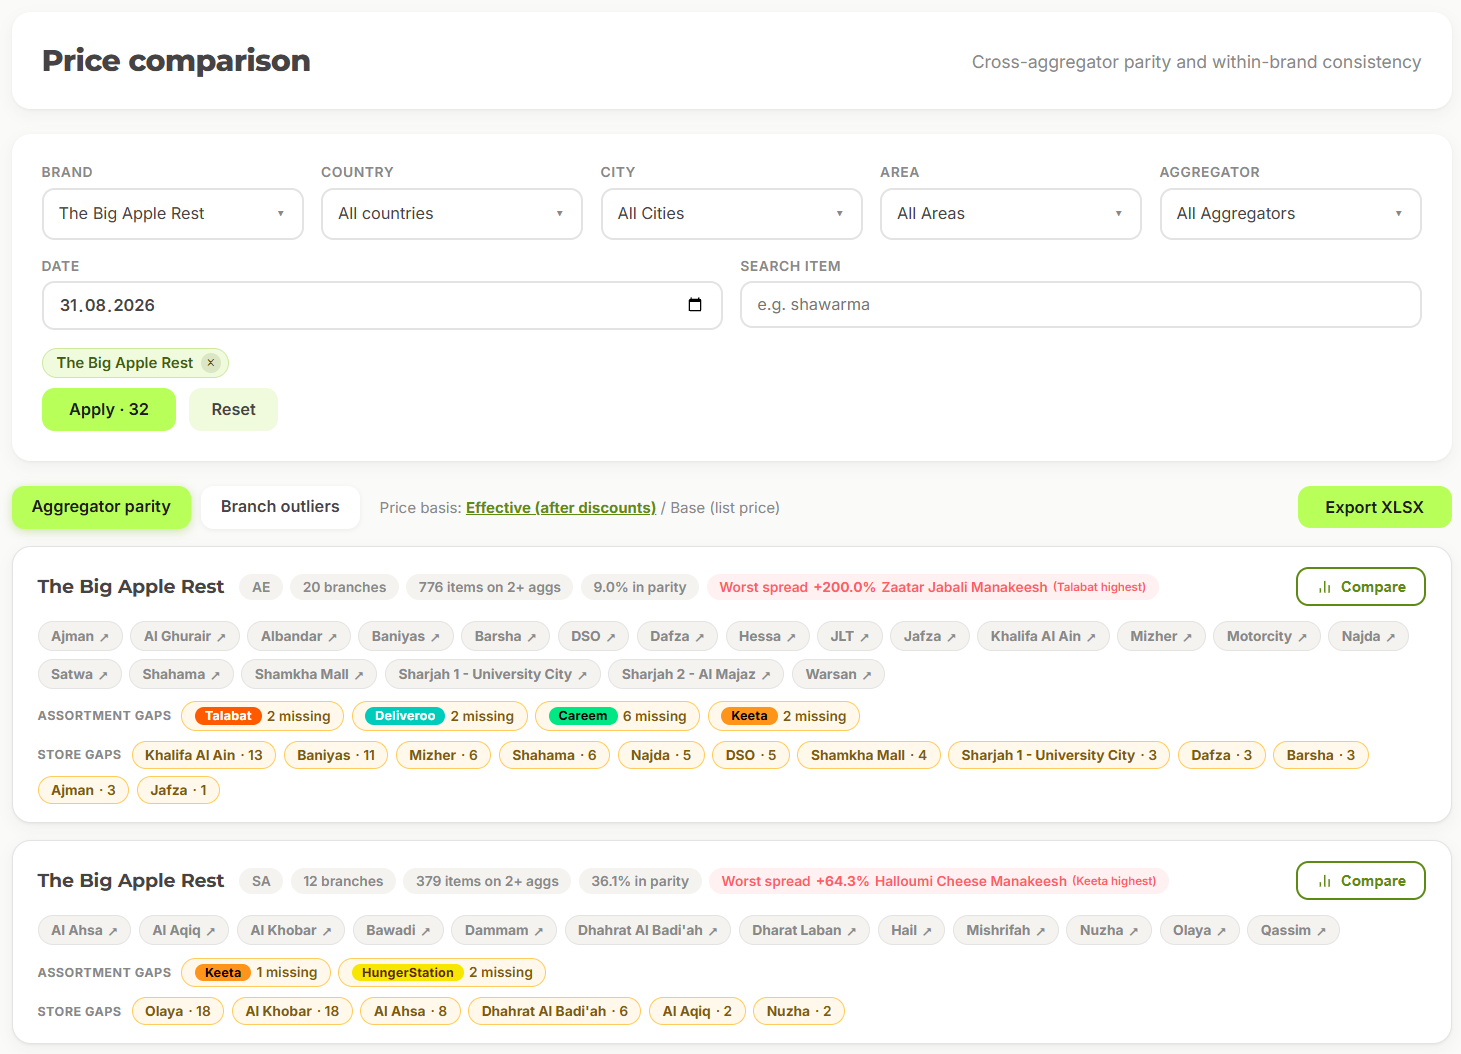Click the arrow icon on the Olaya branch chip

click(1221, 931)
